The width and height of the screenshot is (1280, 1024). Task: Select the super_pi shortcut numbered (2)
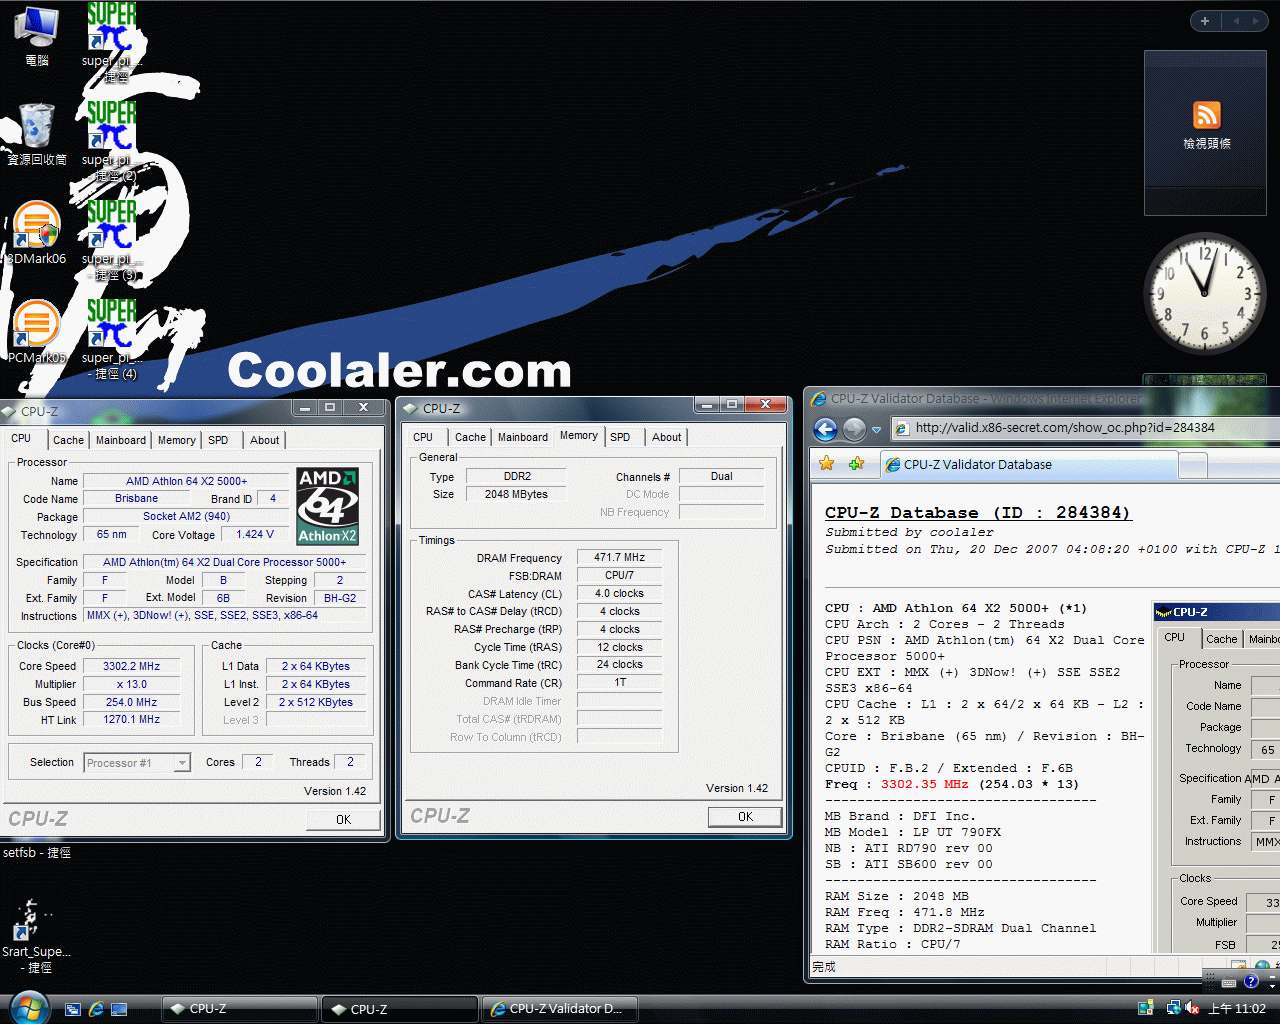pyautogui.click(x=111, y=140)
